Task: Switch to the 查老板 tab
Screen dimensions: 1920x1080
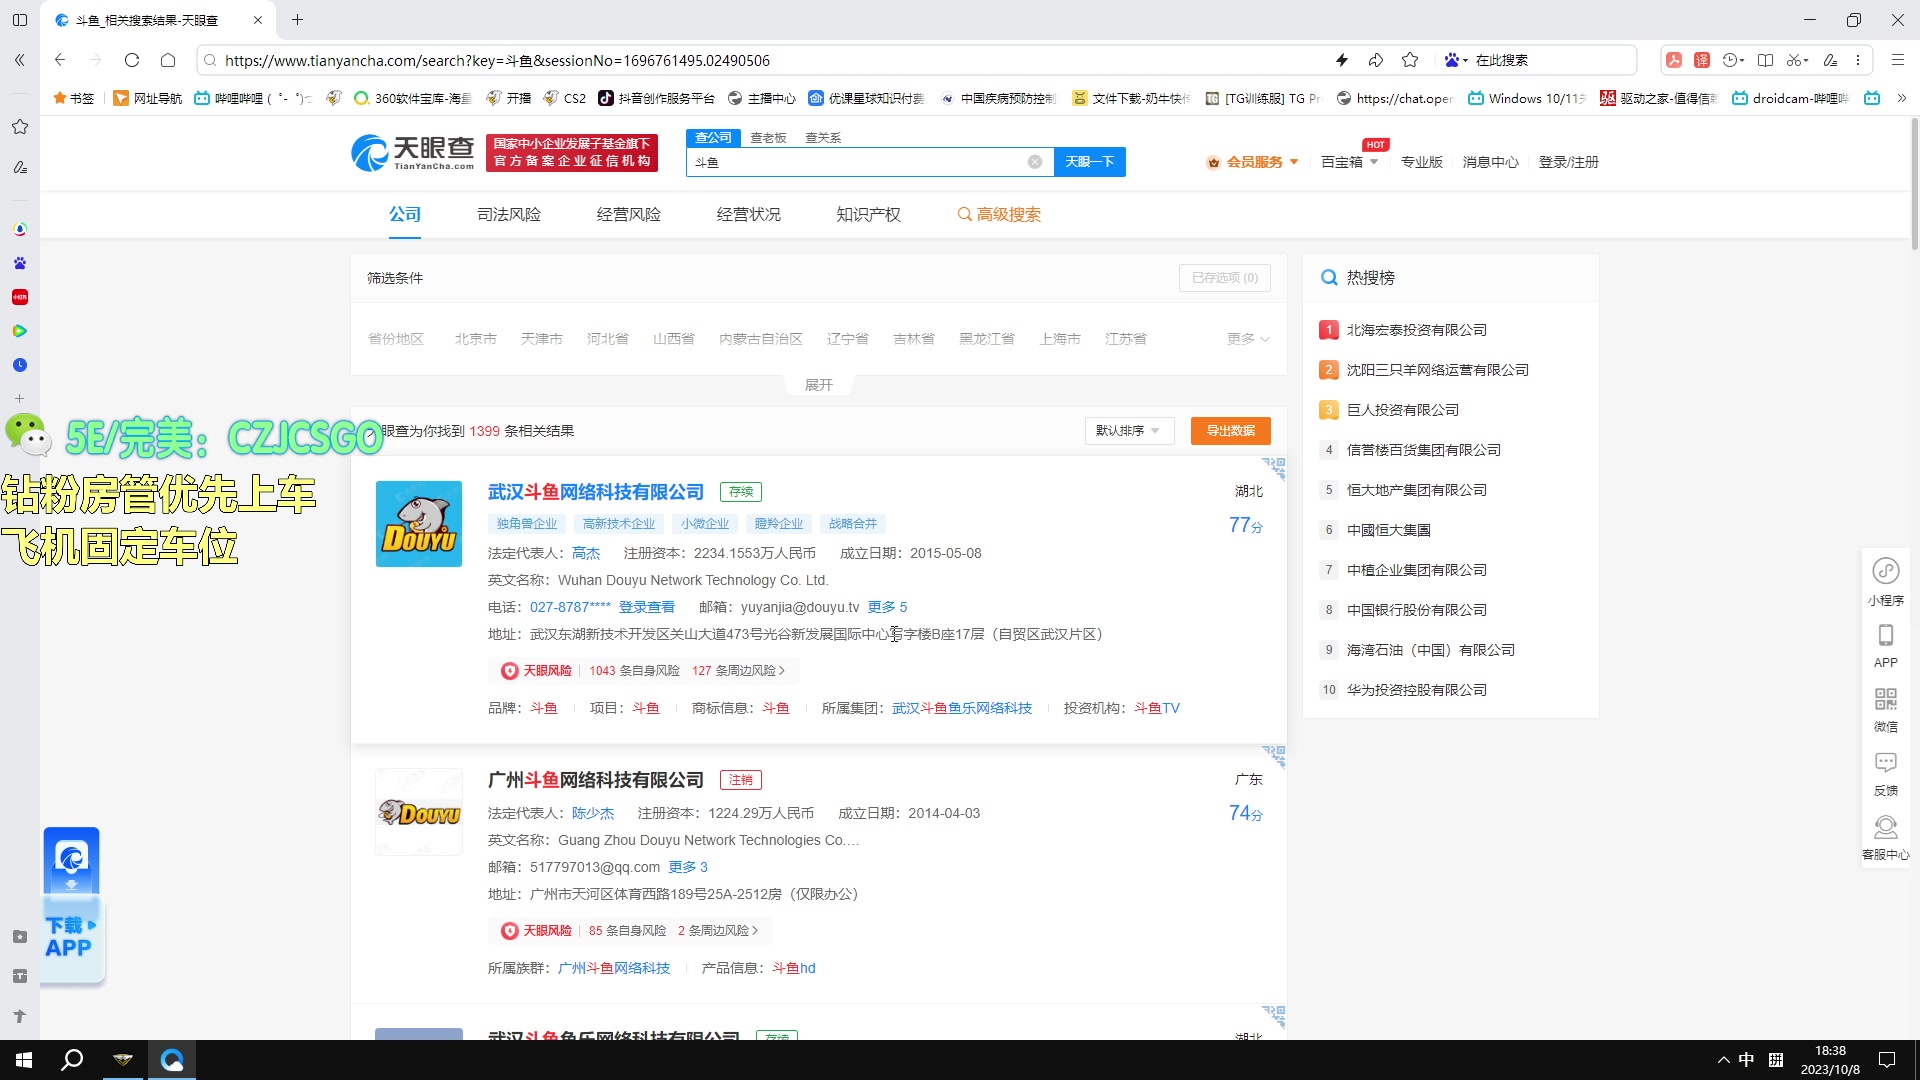Action: pyautogui.click(x=768, y=137)
